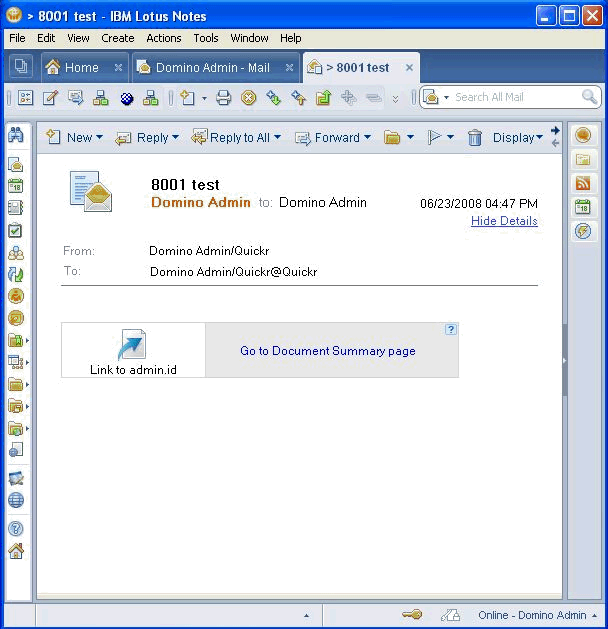Close the Home tab
This screenshot has height=629, width=608.
click(x=118, y=67)
